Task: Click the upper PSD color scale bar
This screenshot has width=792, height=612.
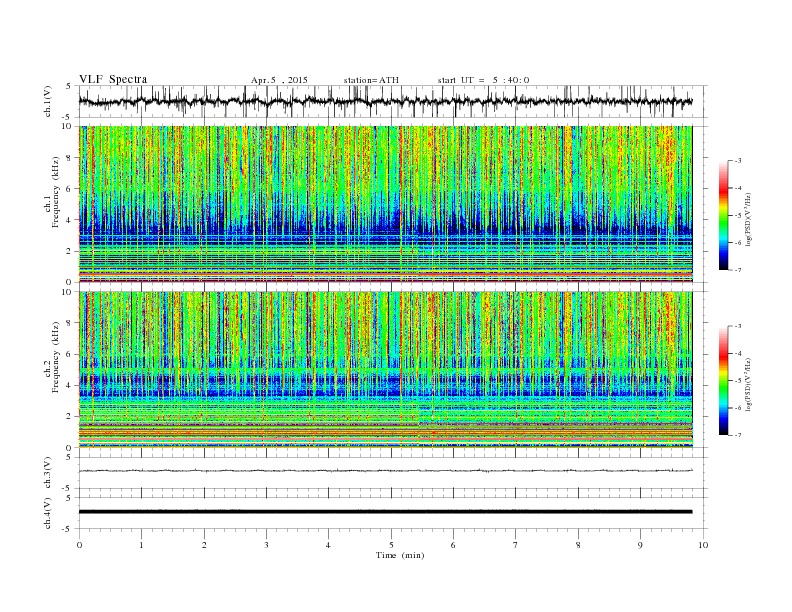Action: click(723, 215)
